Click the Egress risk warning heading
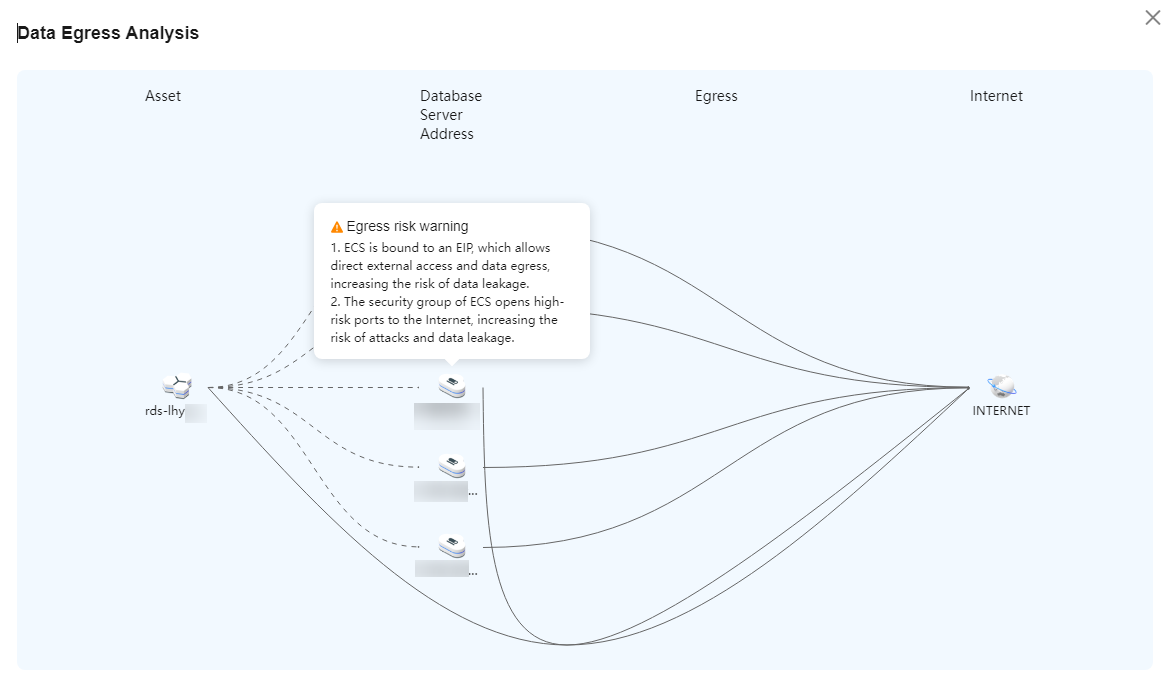Image resolution: width=1170 pixels, height=674 pixels. (x=407, y=226)
